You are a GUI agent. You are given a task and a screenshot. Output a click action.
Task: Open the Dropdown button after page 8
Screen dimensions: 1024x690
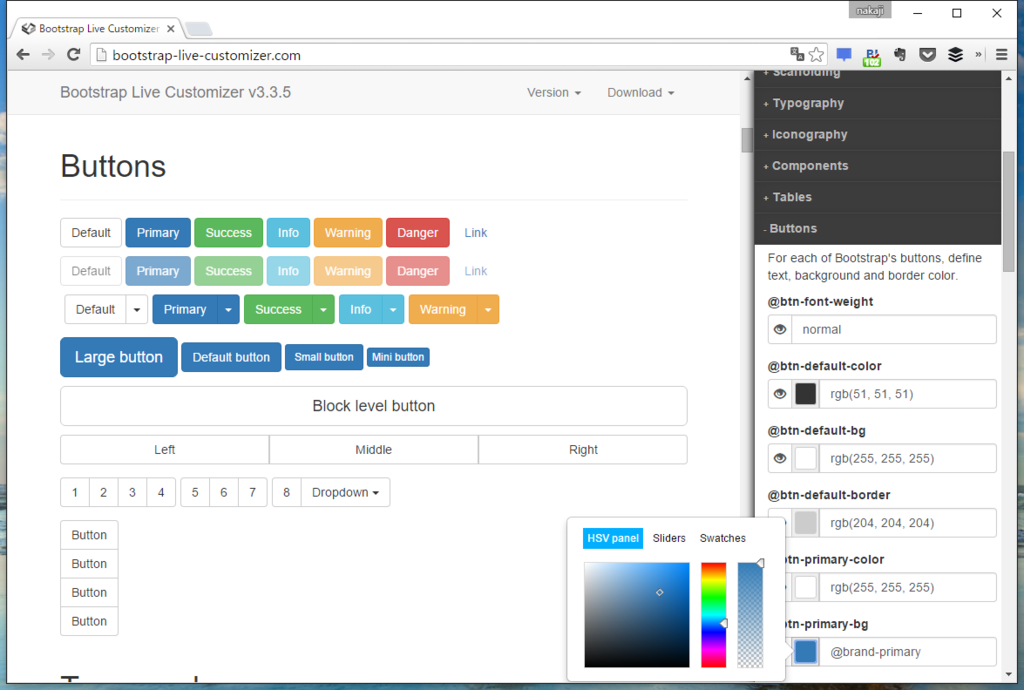pyautogui.click(x=345, y=493)
